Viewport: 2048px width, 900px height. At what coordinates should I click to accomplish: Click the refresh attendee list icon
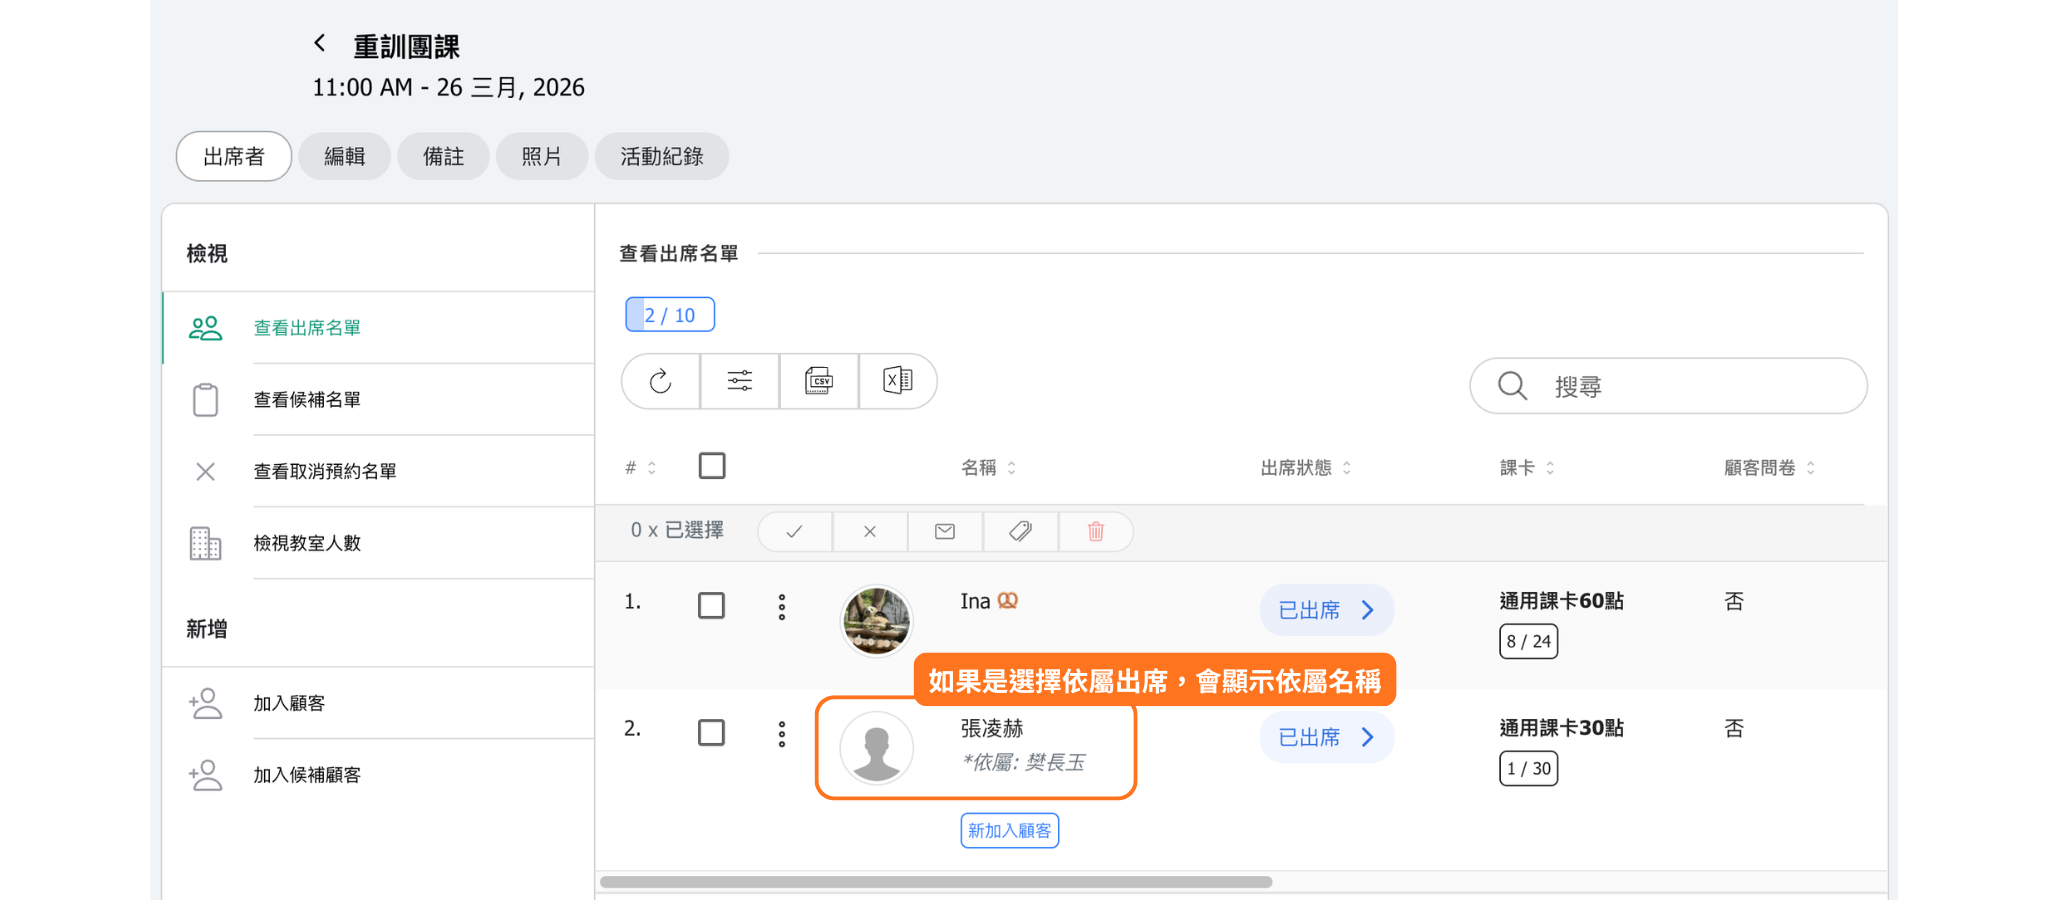point(660,381)
